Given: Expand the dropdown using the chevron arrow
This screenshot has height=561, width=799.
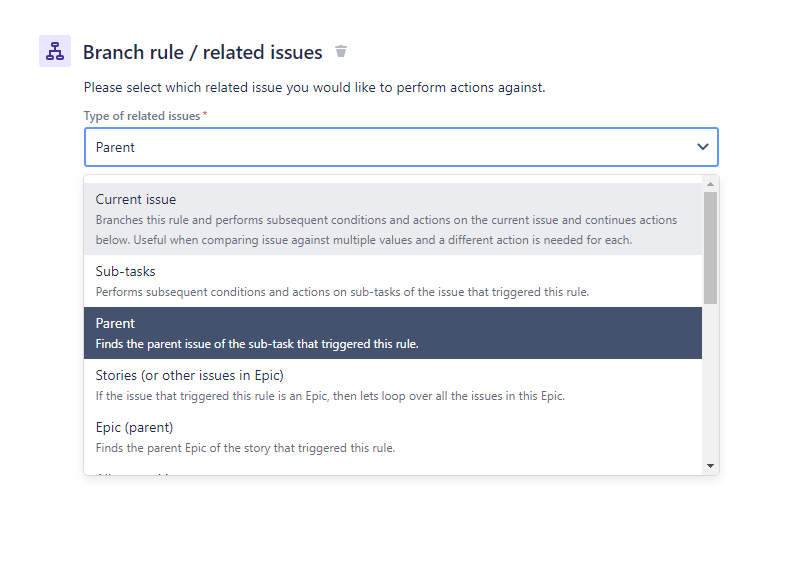Looking at the screenshot, I should 703,147.
